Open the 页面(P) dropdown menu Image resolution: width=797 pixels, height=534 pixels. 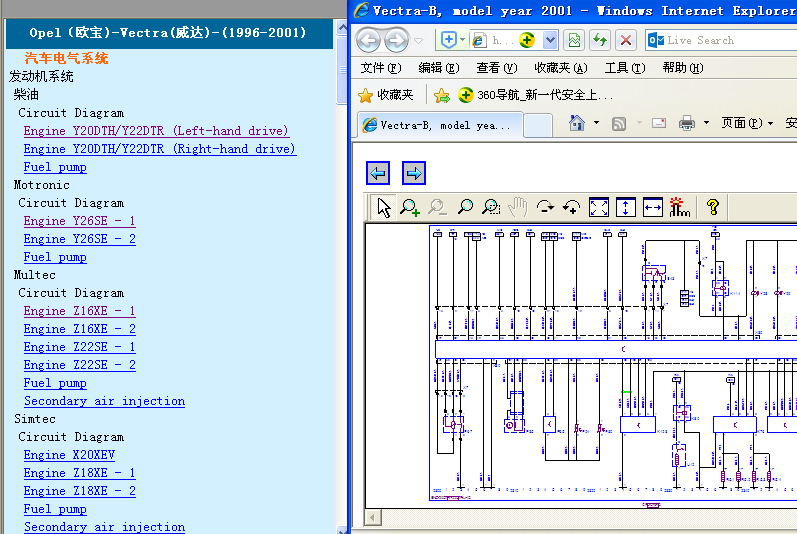tap(747, 123)
